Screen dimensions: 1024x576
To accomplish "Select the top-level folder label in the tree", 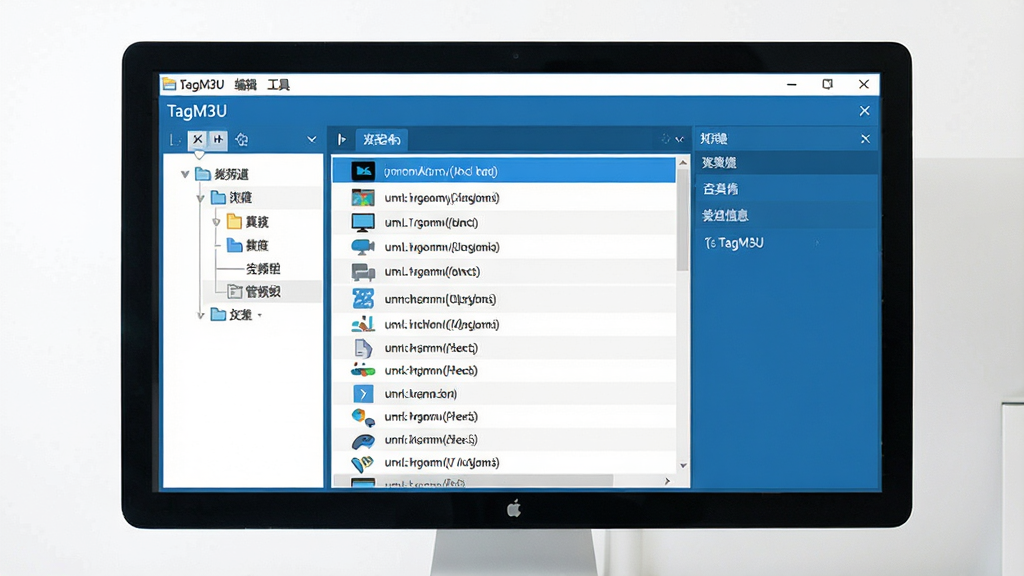I will tap(232, 174).
